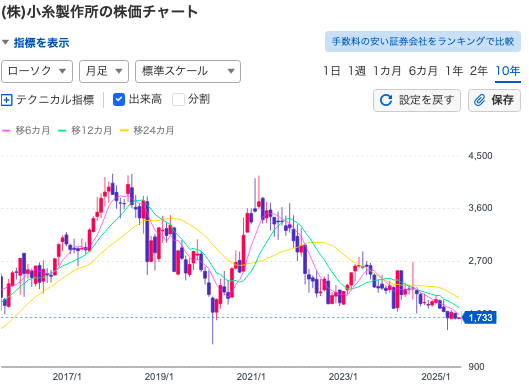Click the yellow 移24カ月 legend swatch
529x386 pixels.
[124, 131]
